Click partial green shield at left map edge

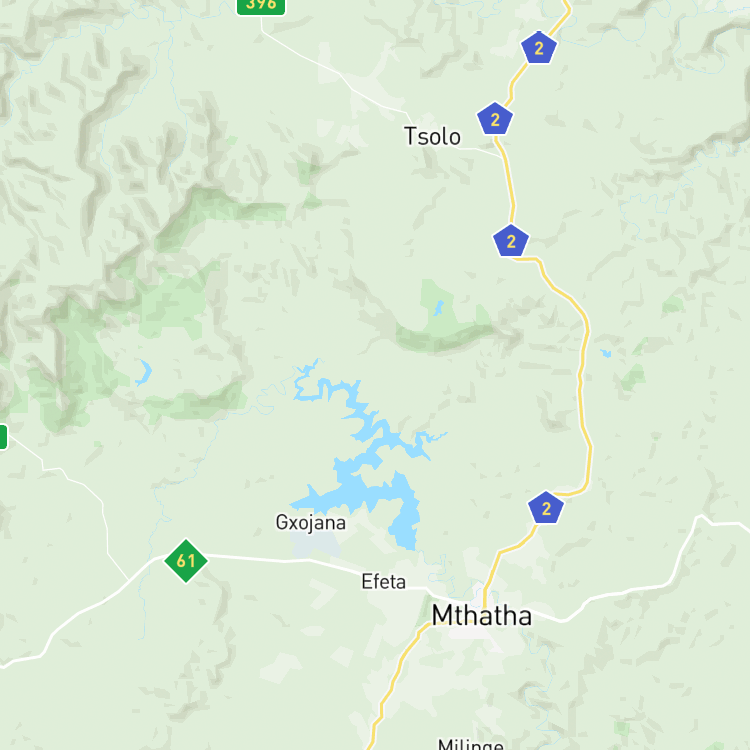3,437
